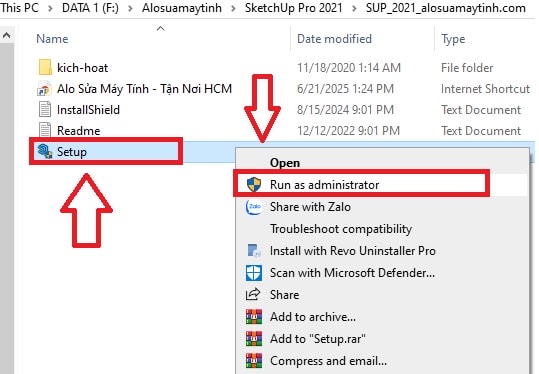Screen dimensions: 539x374
Task: Choose the Share menu entry
Action: 285,295
